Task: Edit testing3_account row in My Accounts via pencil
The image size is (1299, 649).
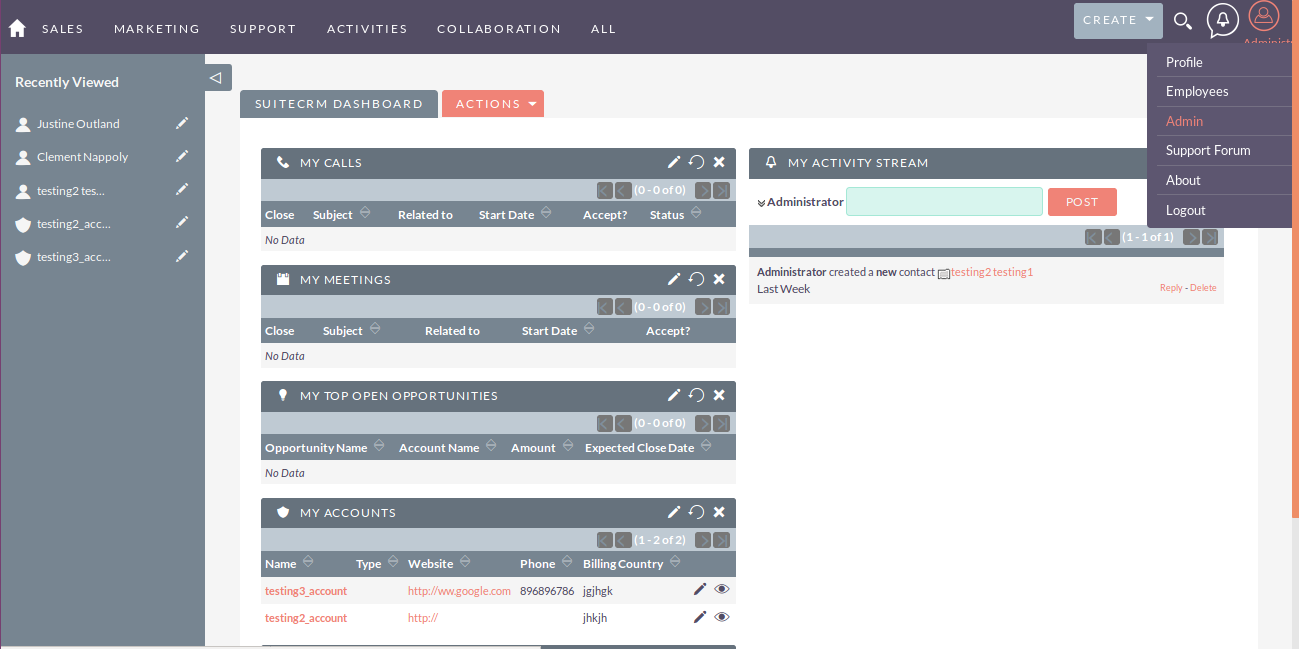Action: click(x=700, y=589)
